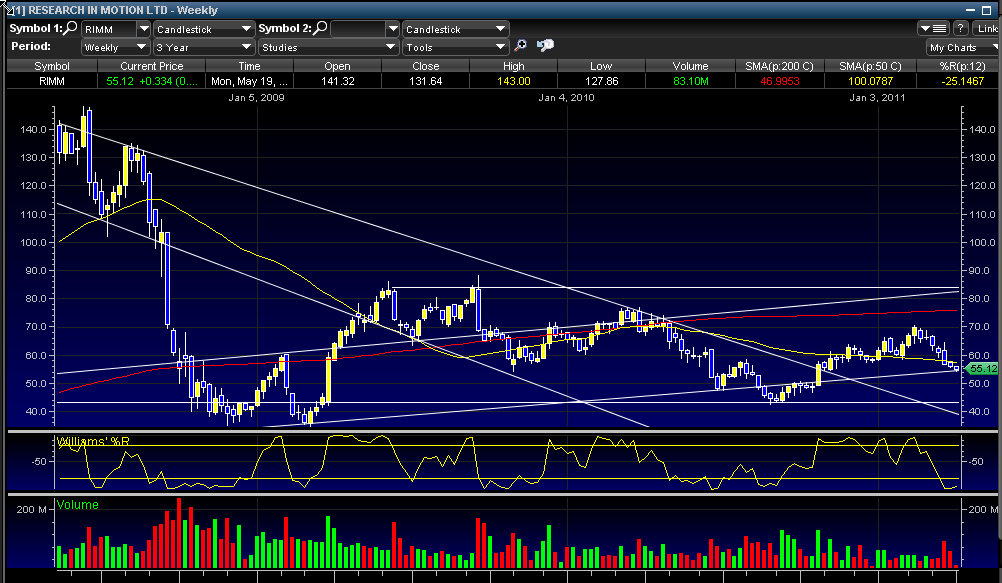
Task: Click the current price 55.12 cell
Action: (151, 81)
